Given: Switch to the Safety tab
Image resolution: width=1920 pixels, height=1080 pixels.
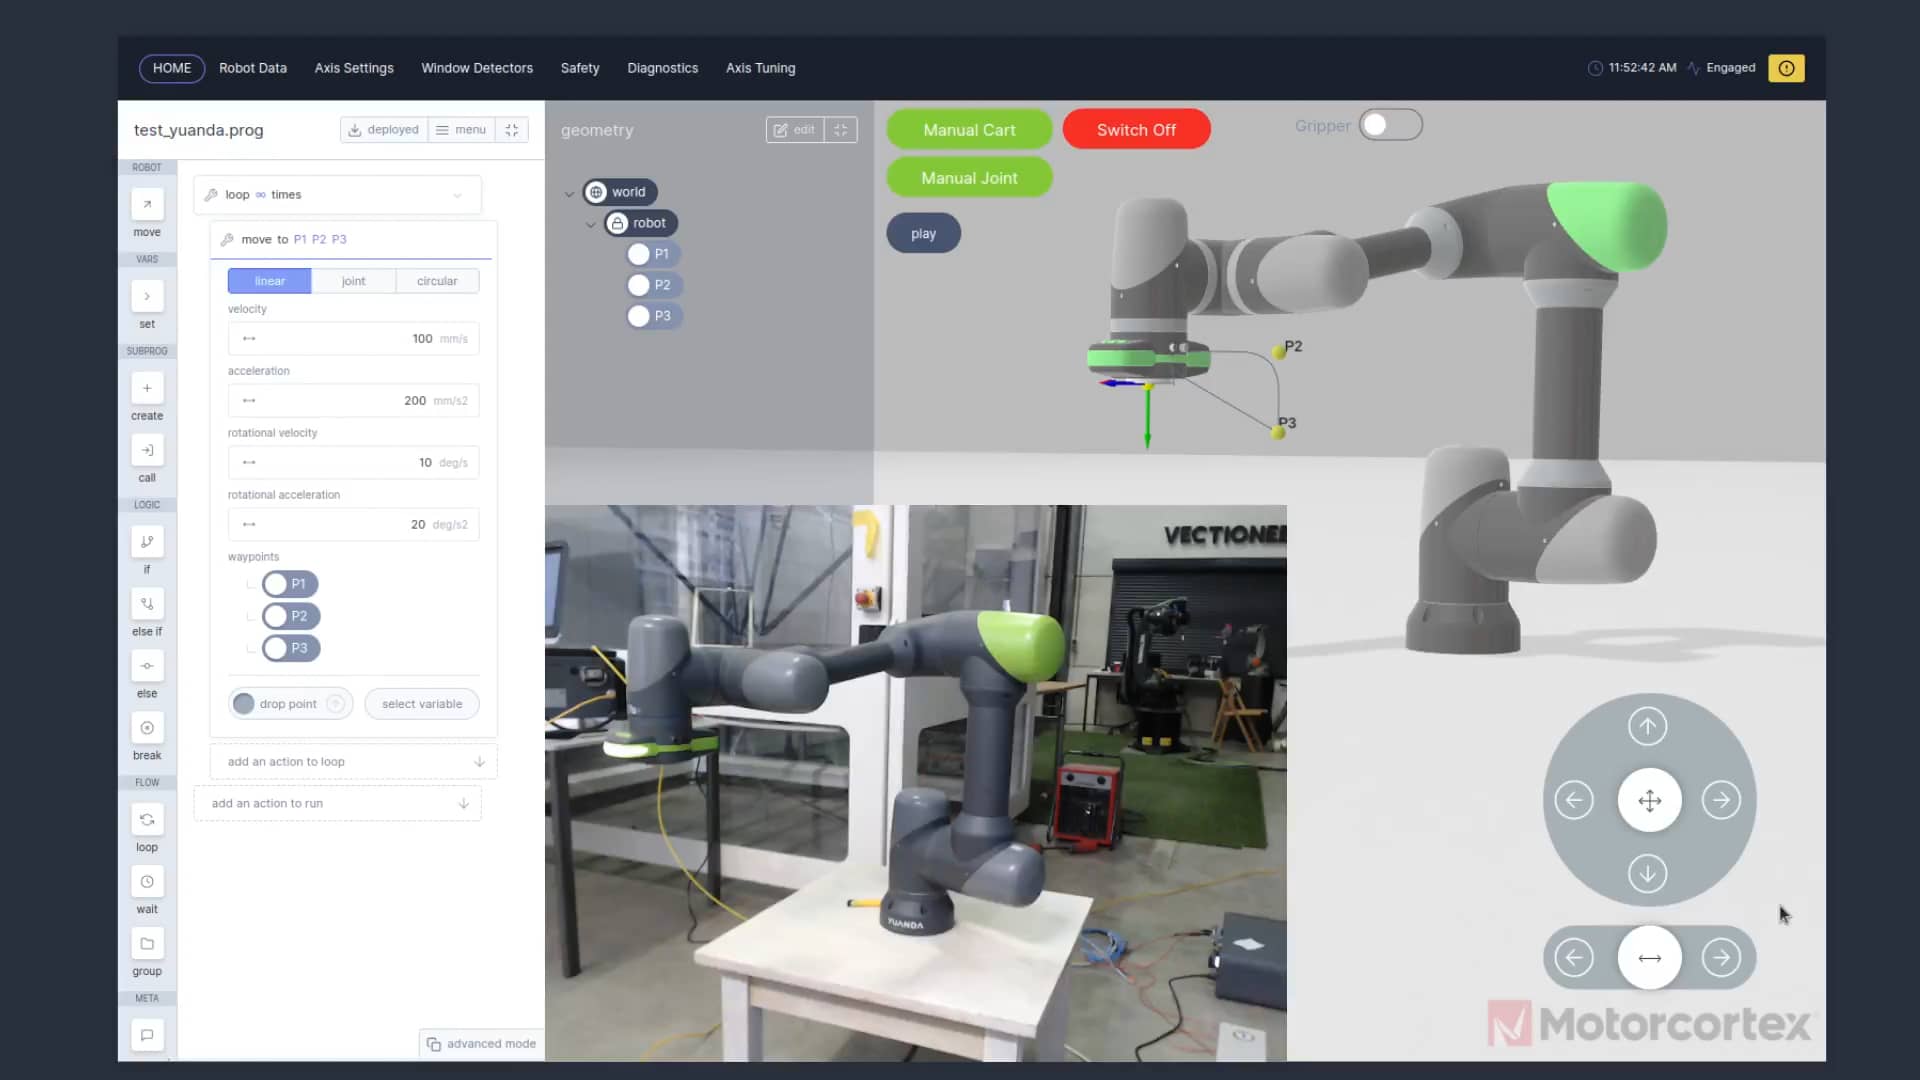Looking at the screenshot, I should tap(580, 68).
